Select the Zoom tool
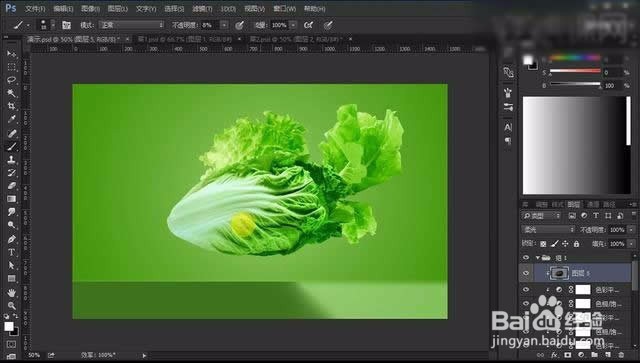The width and height of the screenshot is (640, 363). pos(11,305)
